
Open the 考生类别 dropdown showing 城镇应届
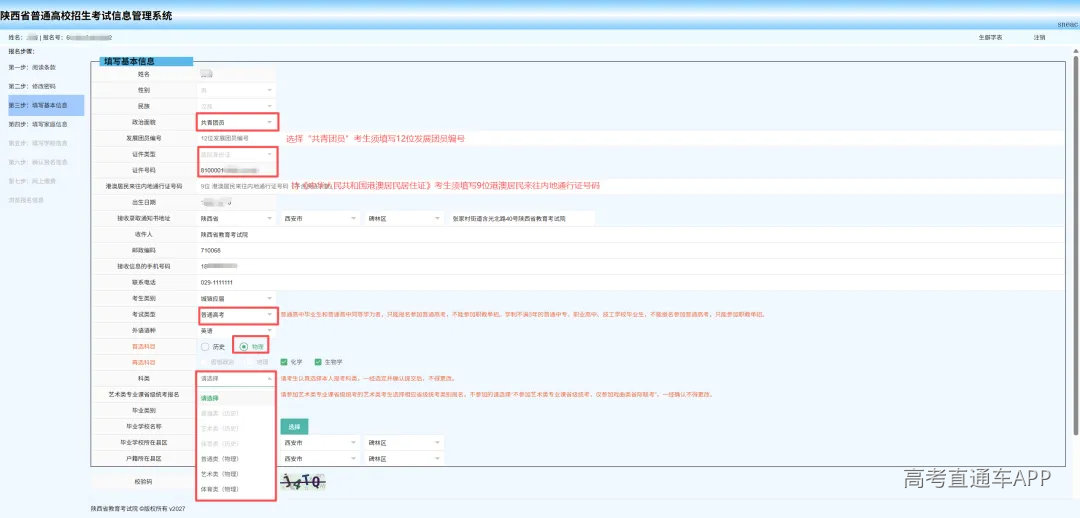(x=236, y=298)
